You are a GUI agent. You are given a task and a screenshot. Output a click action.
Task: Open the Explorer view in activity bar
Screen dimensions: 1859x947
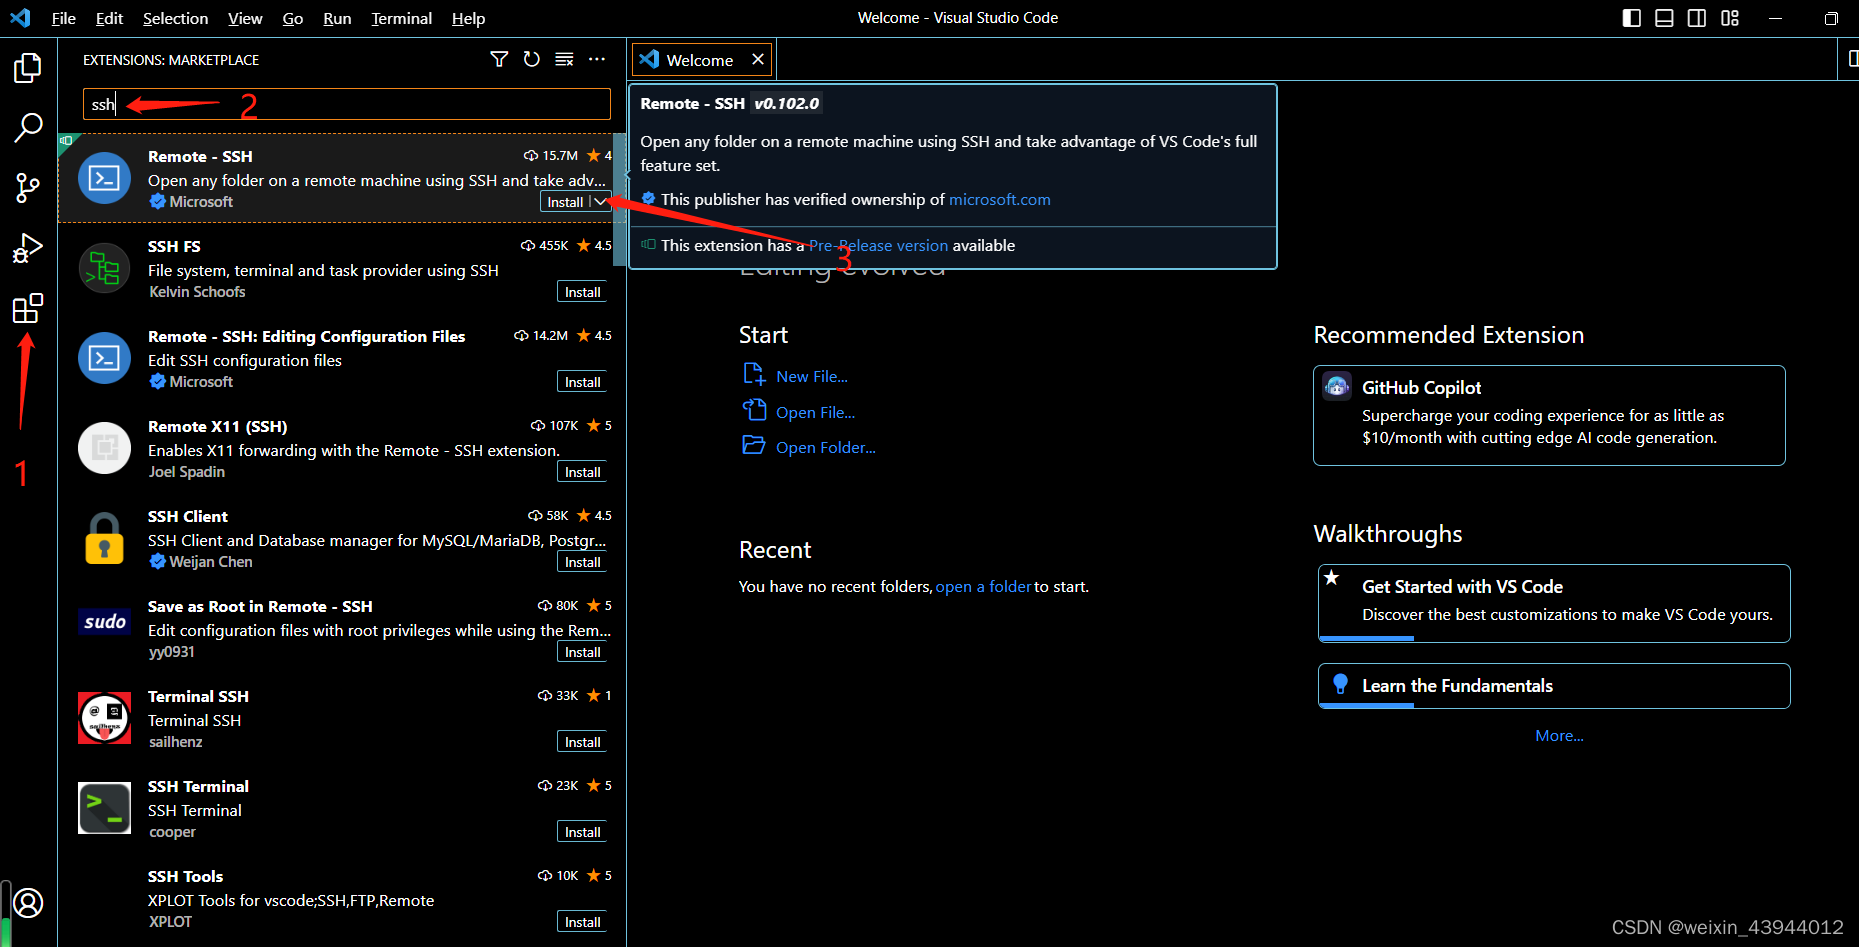point(28,68)
